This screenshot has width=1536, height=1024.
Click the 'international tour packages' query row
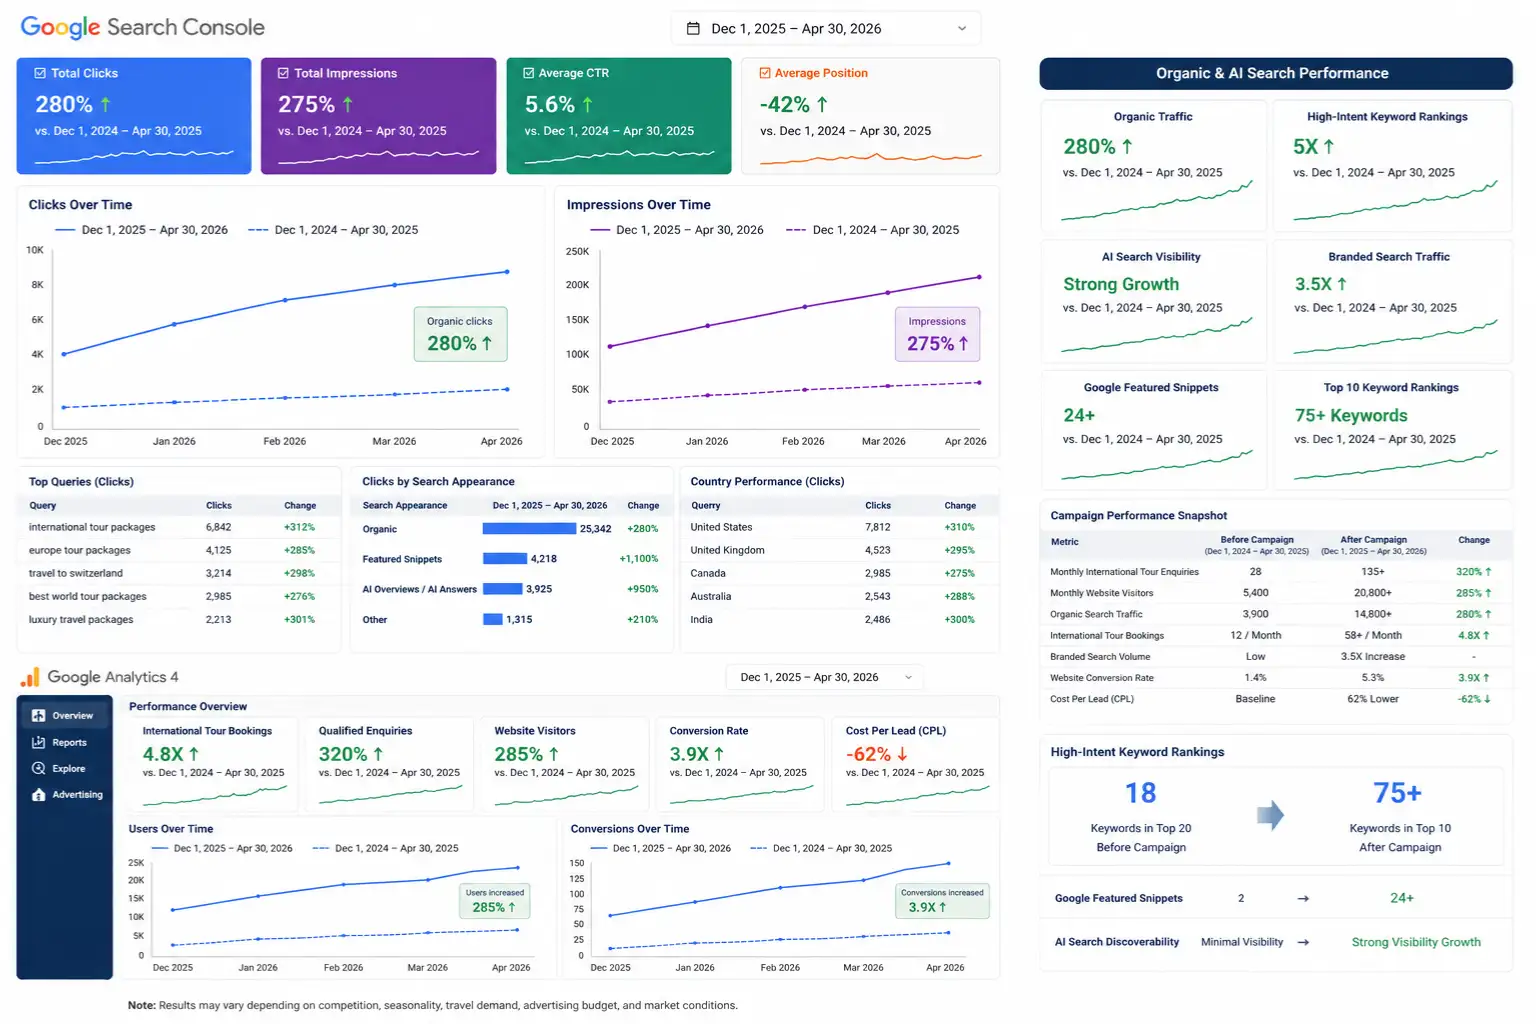pos(179,527)
